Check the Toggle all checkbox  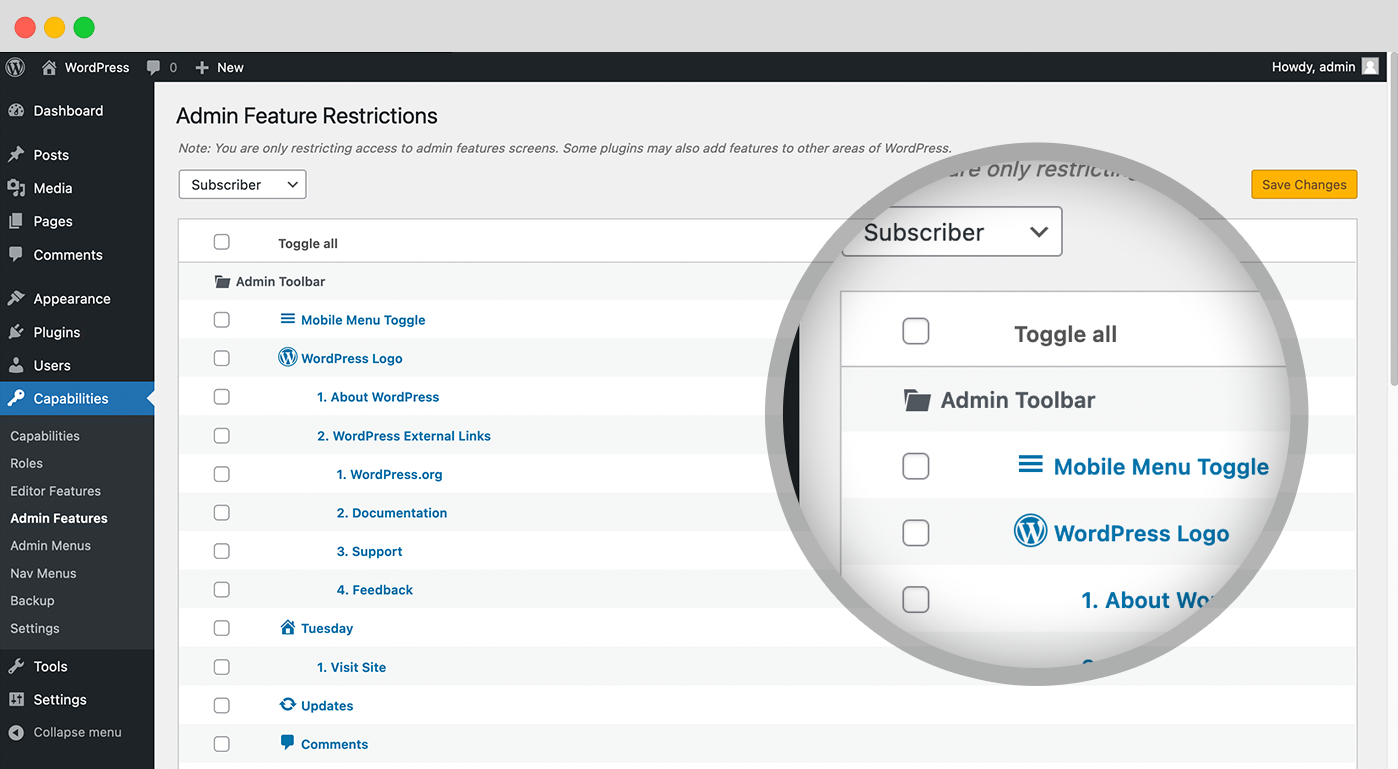click(x=221, y=241)
